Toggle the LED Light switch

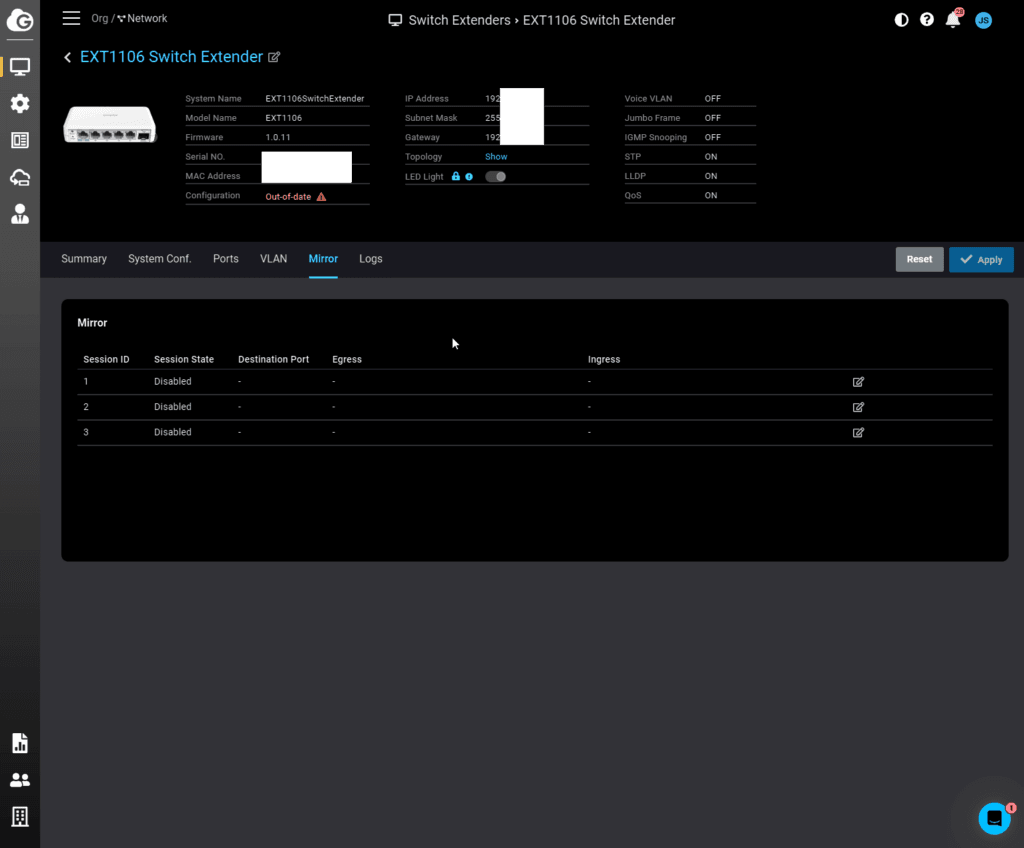[x=495, y=177]
